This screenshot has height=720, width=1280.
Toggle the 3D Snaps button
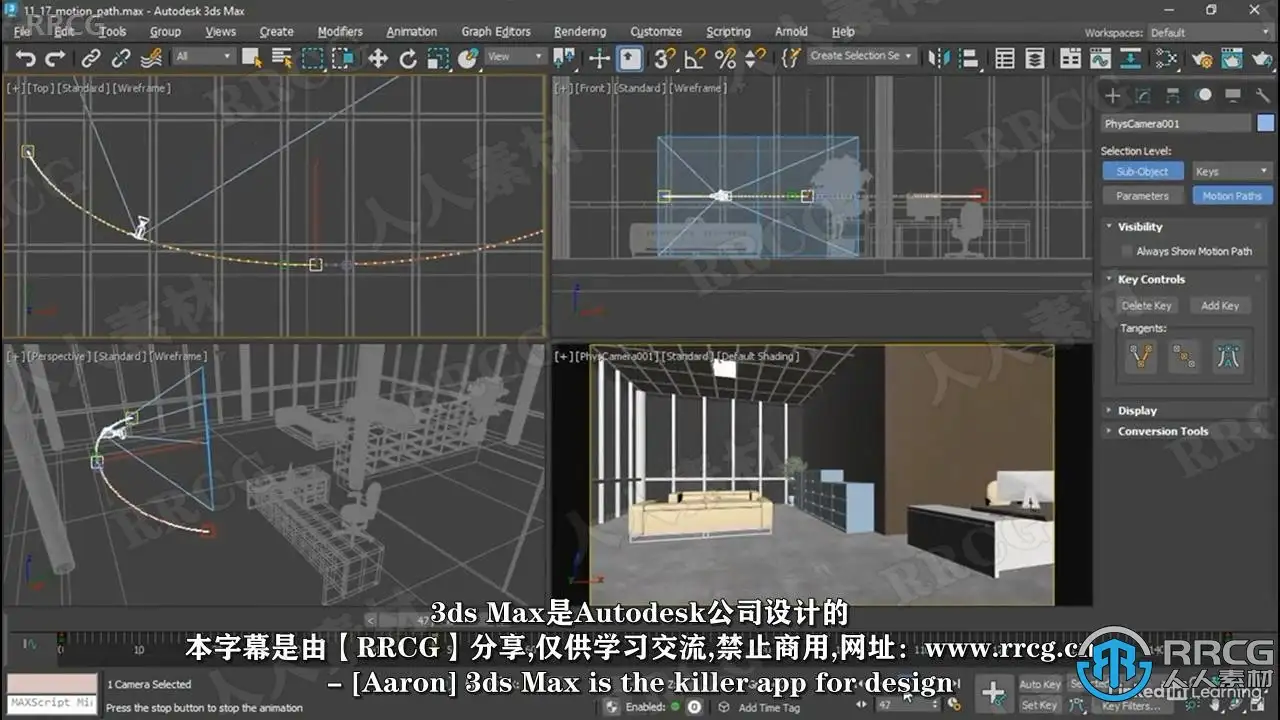point(664,58)
